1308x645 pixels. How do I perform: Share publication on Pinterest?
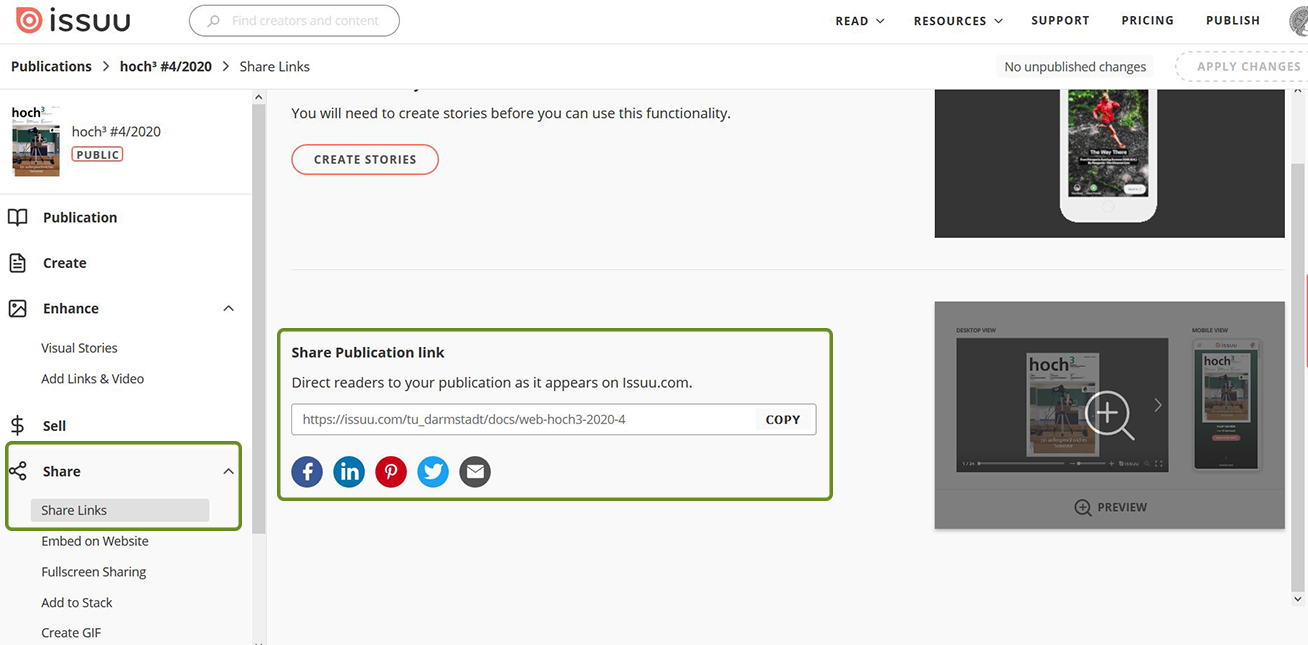point(391,471)
